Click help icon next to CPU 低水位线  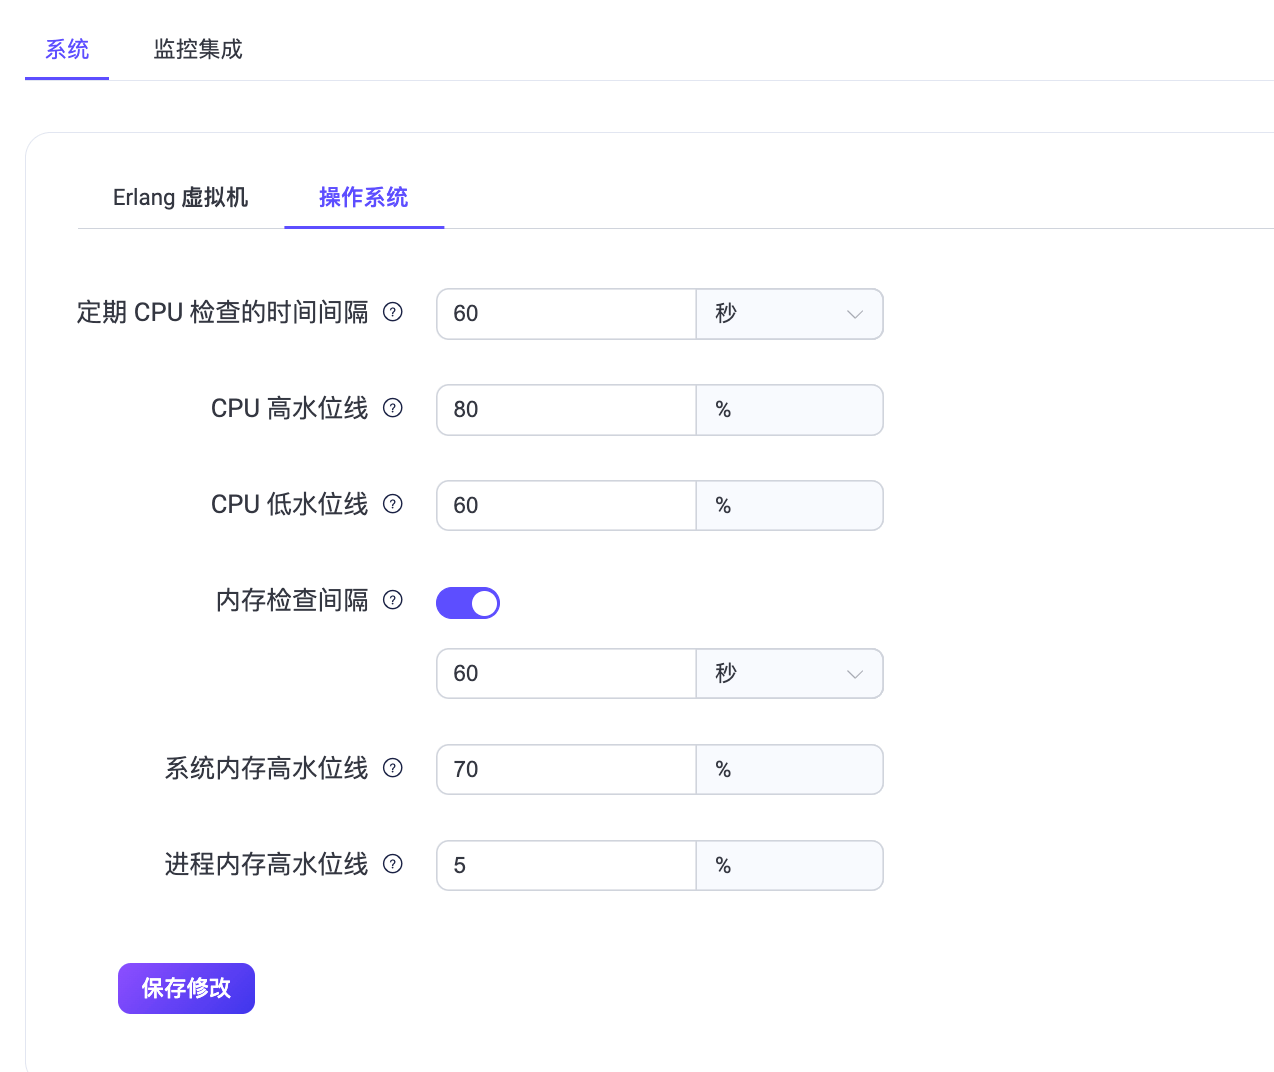[393, 504]
